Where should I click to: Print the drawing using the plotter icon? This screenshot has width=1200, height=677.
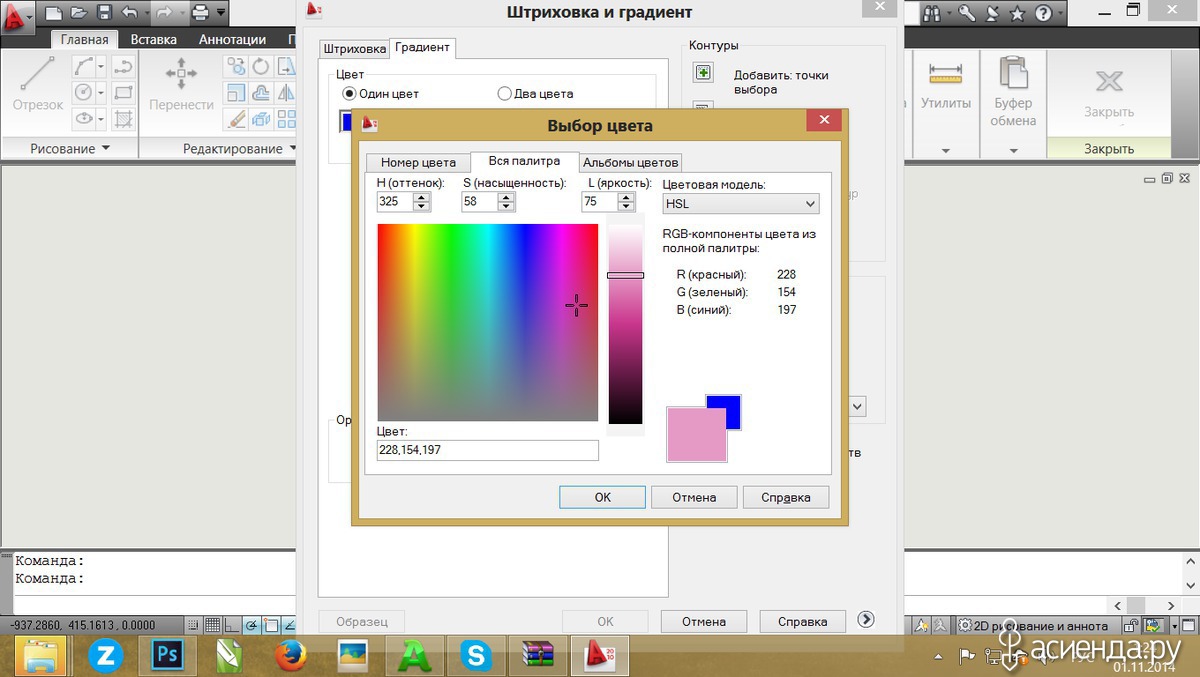click(200, 13)
